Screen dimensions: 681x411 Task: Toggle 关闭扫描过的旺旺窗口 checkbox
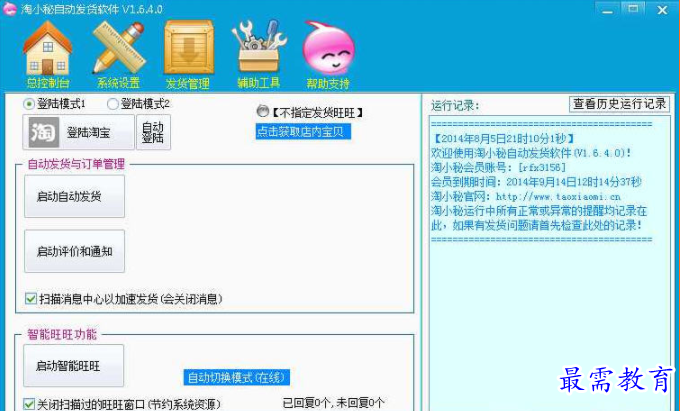click(x=29, y=404)
